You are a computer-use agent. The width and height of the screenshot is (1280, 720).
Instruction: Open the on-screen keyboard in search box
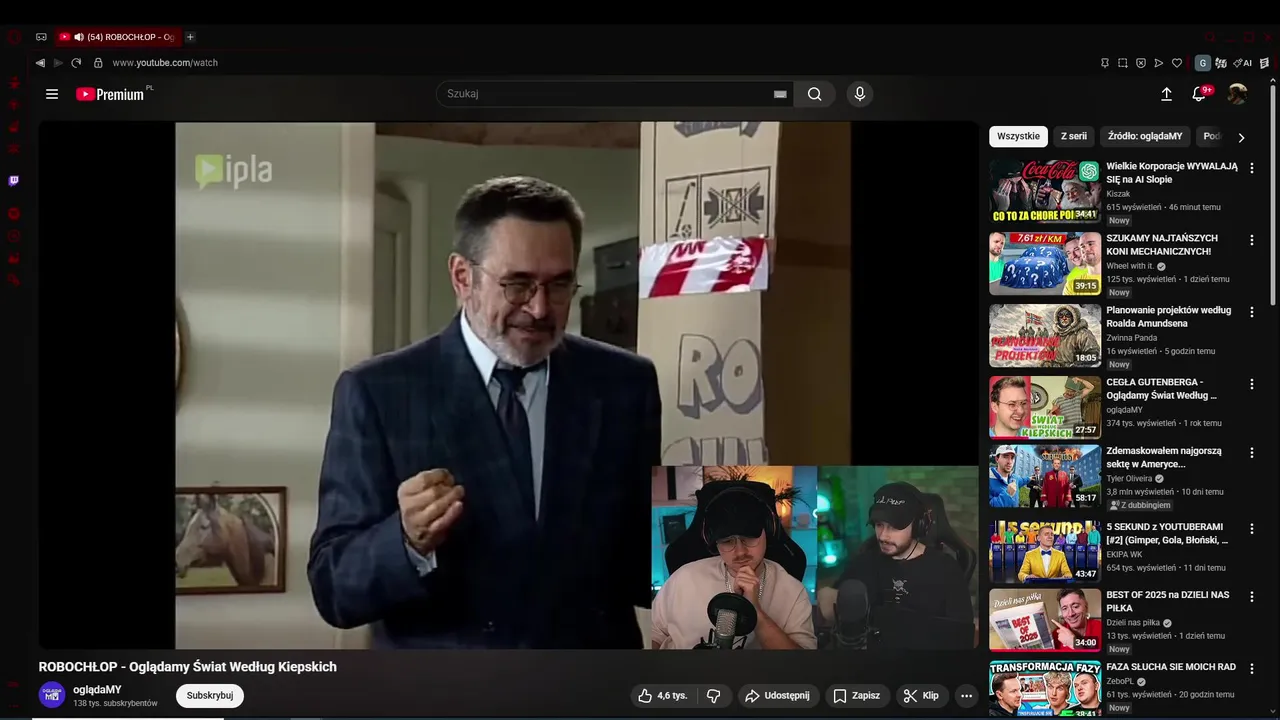[780, 94]
